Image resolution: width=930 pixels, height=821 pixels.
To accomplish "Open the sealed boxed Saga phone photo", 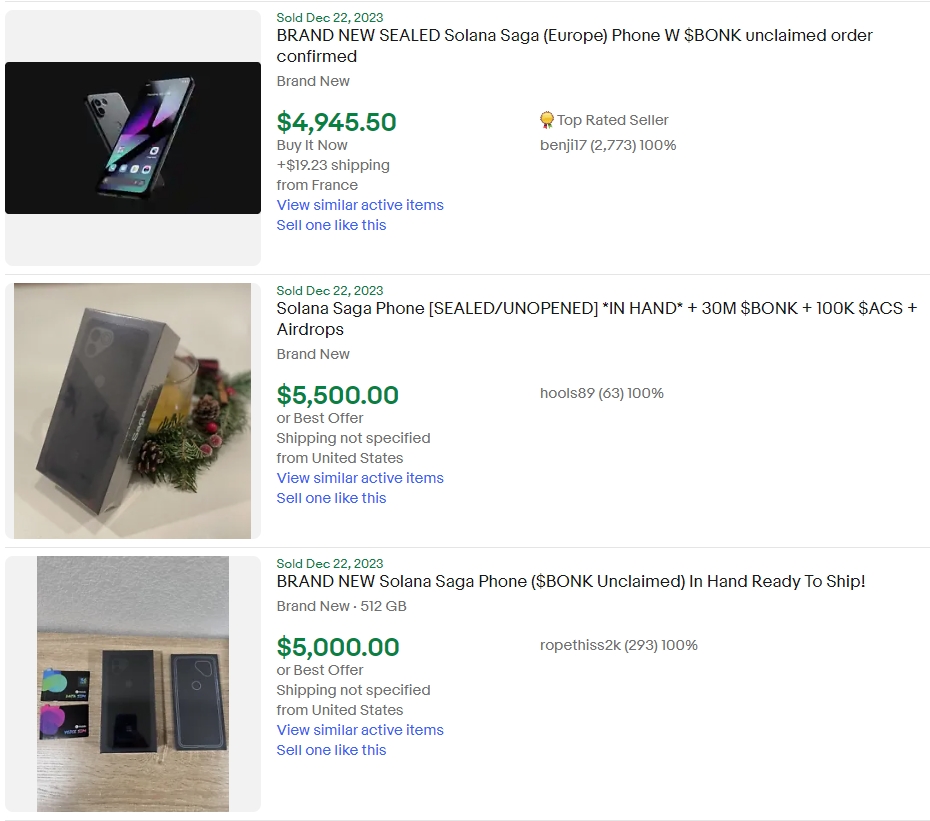I will tap(133, 410).
